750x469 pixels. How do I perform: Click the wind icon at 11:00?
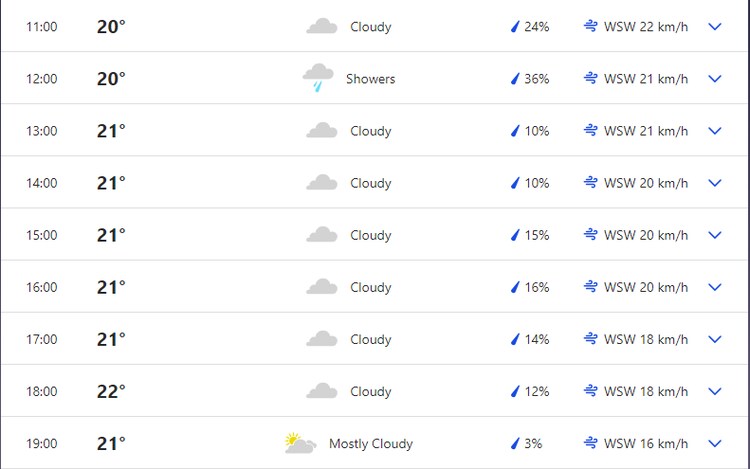[x=591, y=27]
